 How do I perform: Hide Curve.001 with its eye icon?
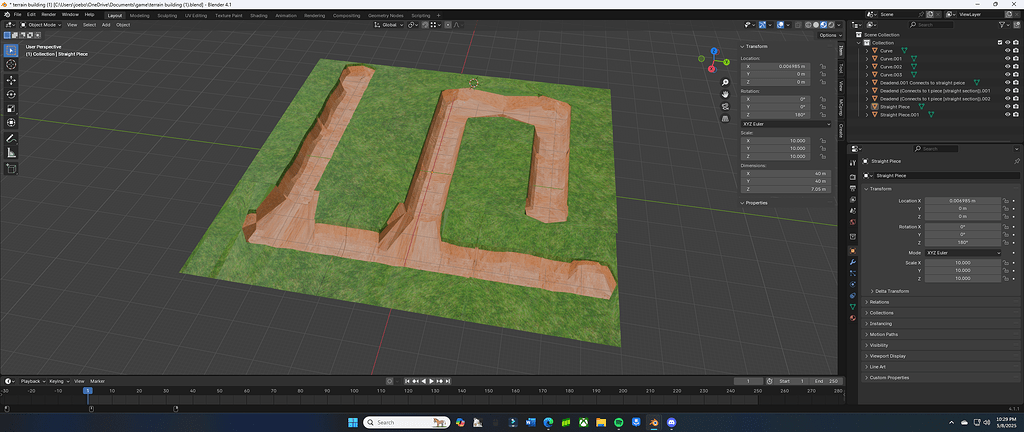click(x=1007, y=59)
